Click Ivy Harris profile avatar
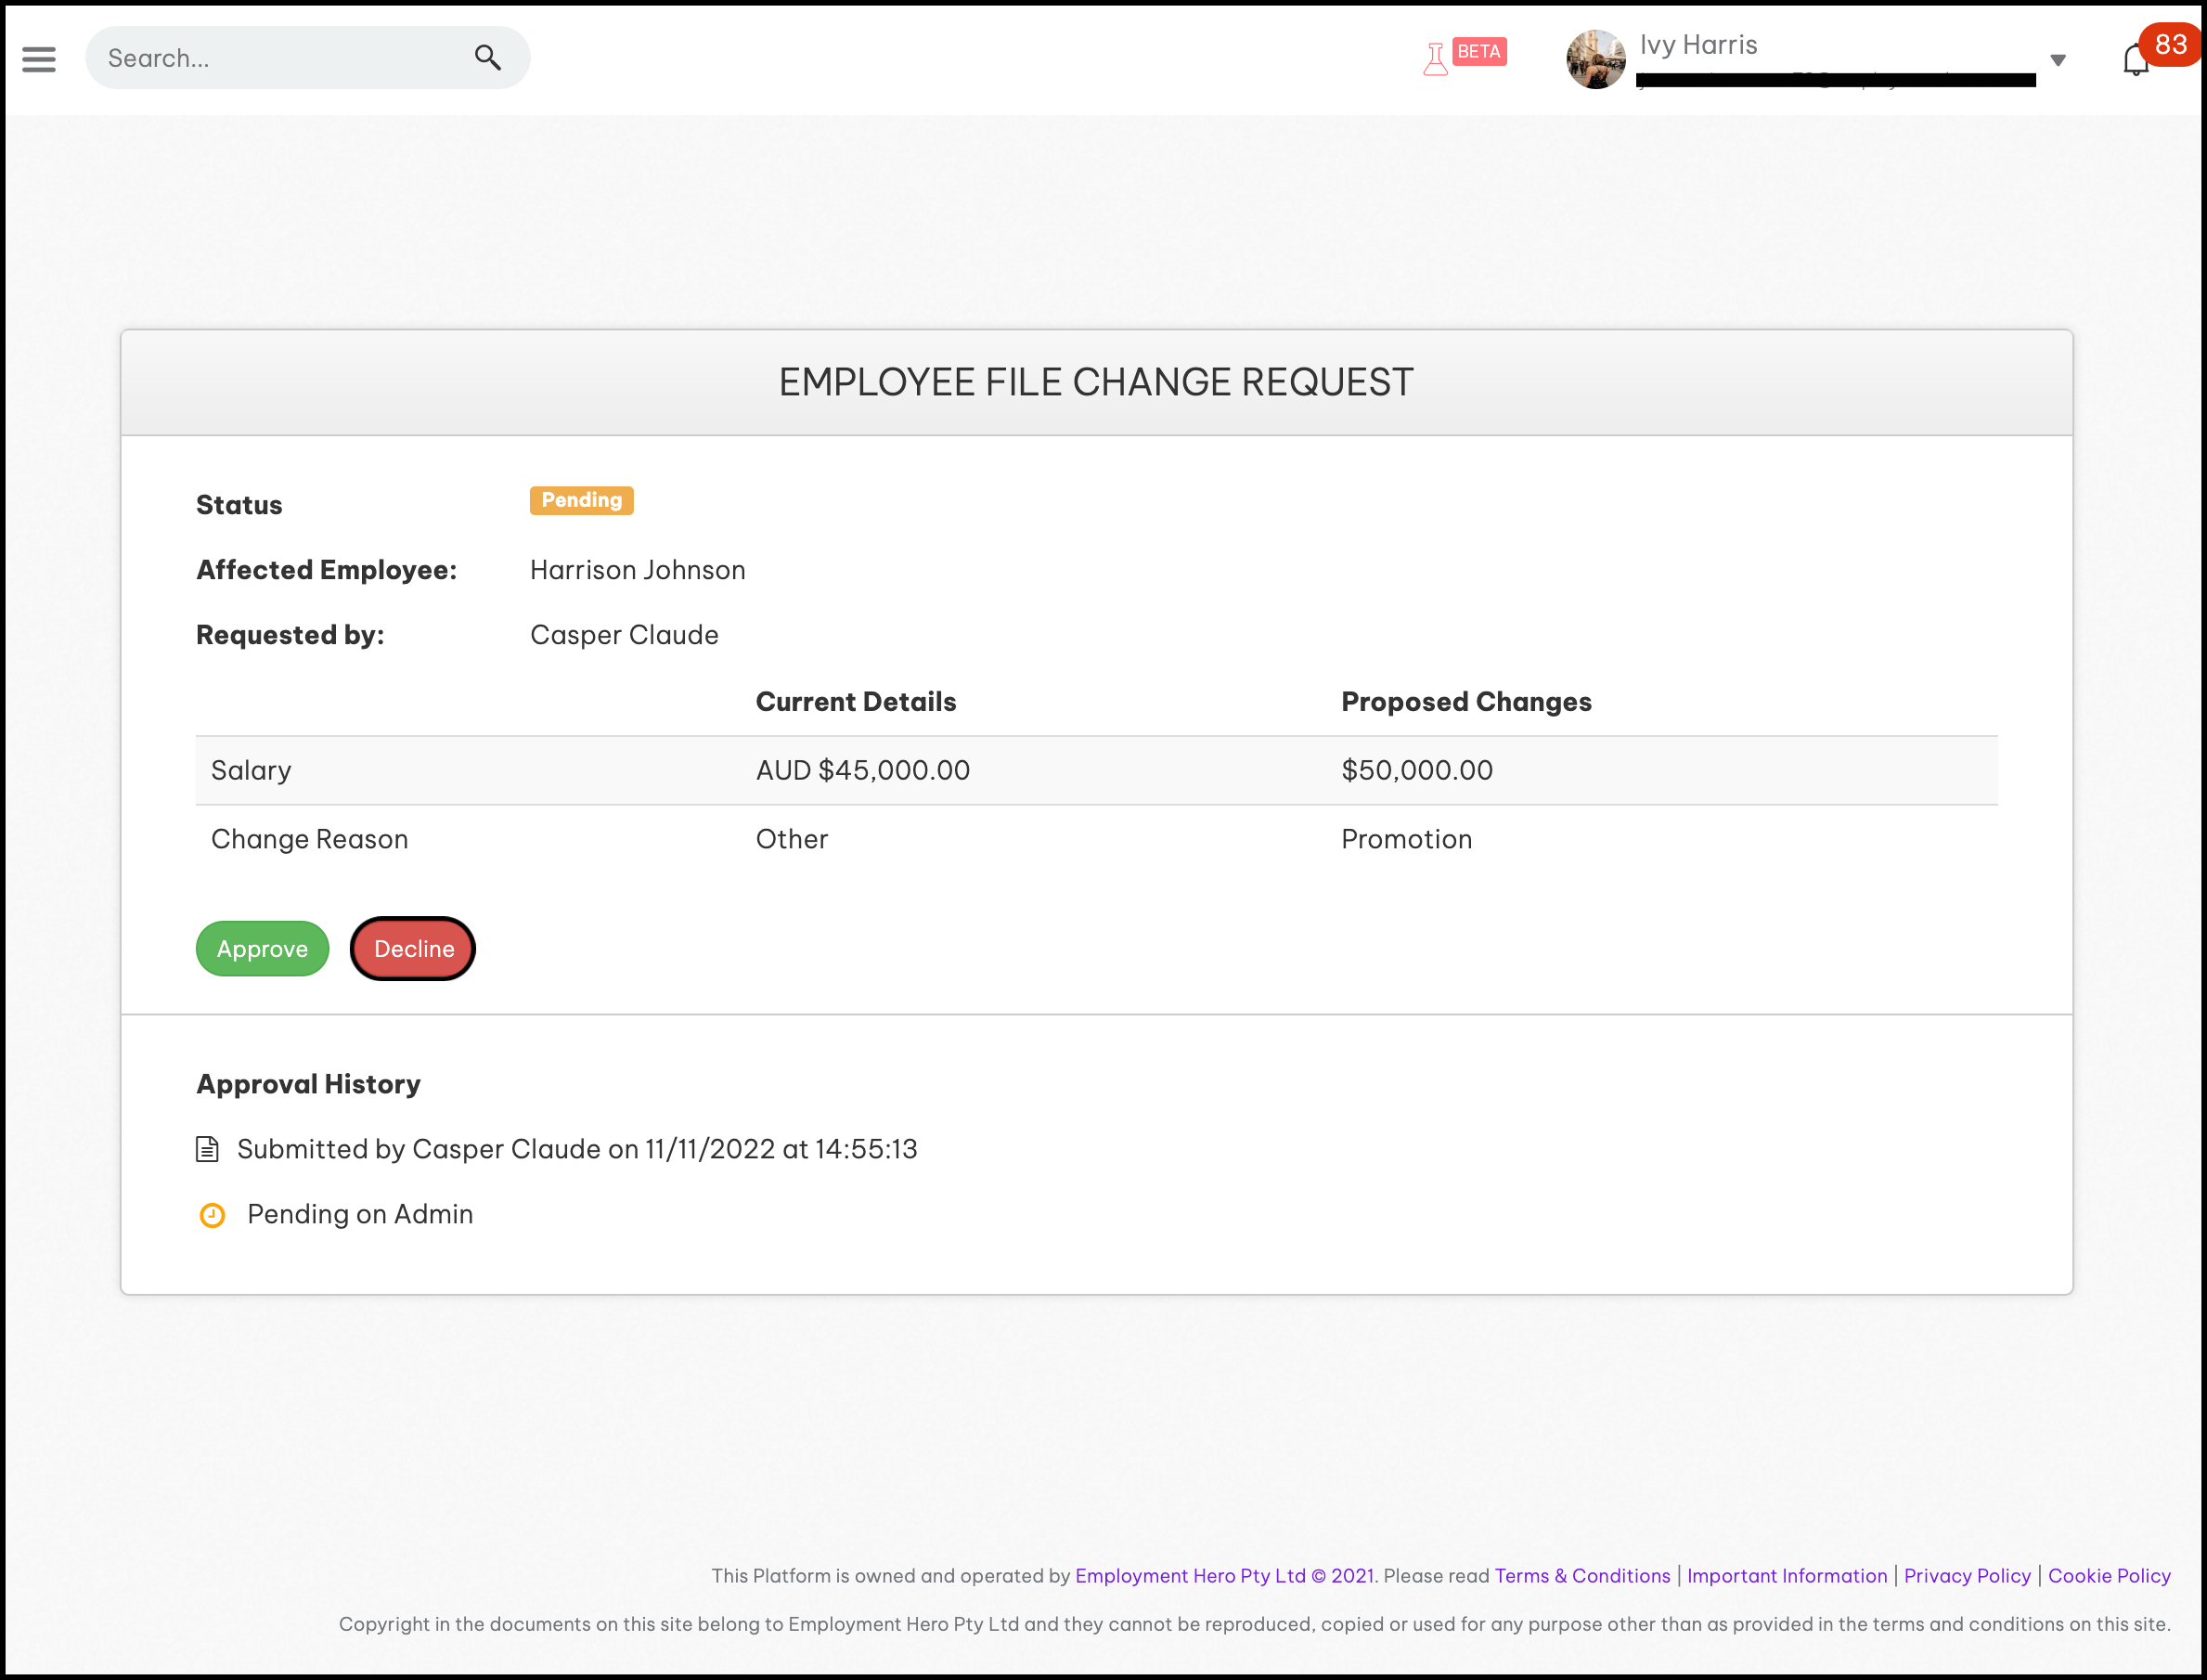 1595,59
